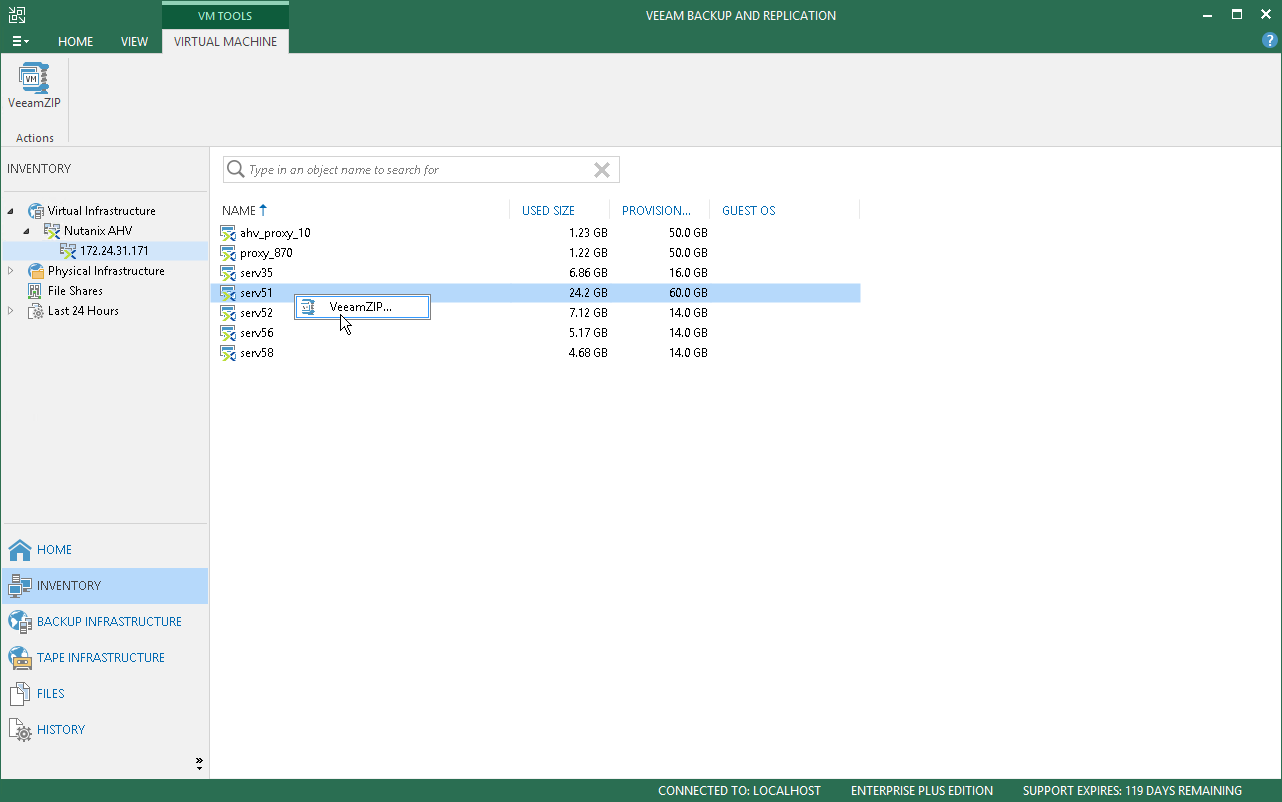The width and height of the screenshot is (1282, 802).
Task: Switch to the View ribbon tab
Action: pyautogui.click(x=134, y=42)
